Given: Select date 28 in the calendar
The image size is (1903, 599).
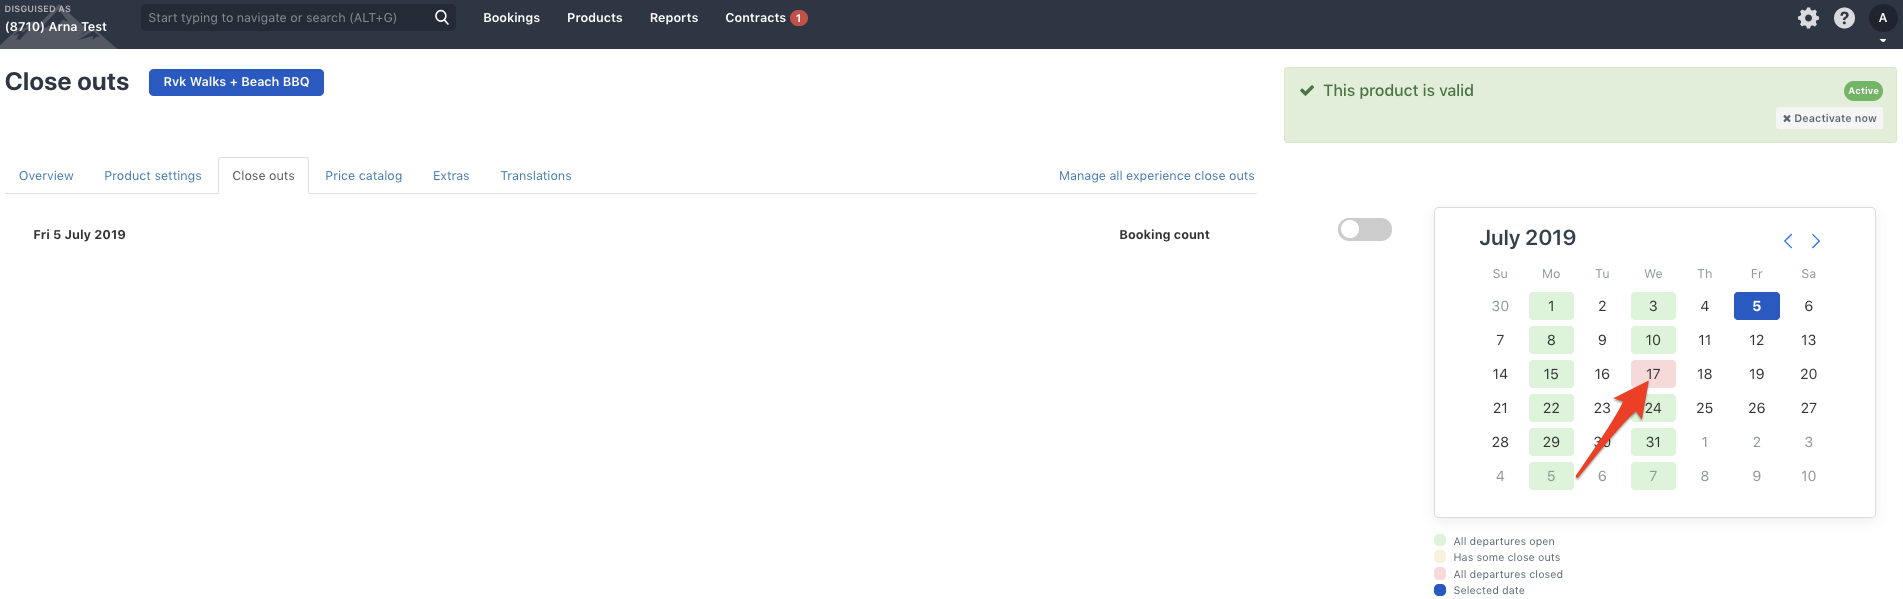Looking at the screenshot, I should (1500, 442).
